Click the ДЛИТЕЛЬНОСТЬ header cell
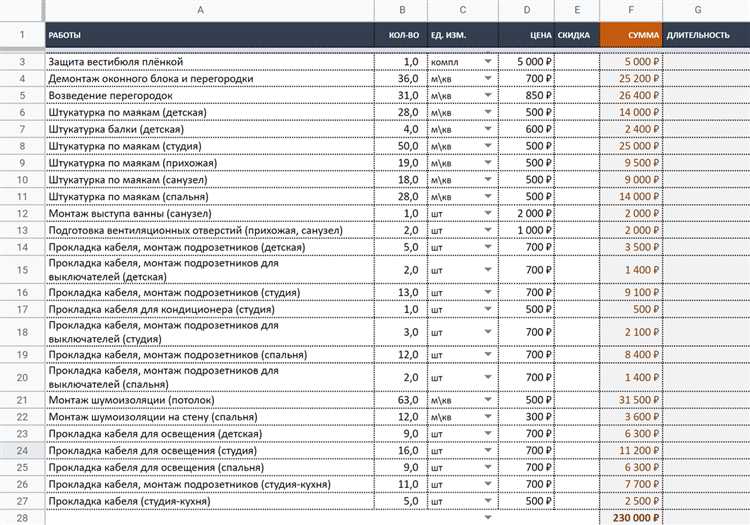The height and width of the screenshot is (525, 750). [x=697, y=35]
